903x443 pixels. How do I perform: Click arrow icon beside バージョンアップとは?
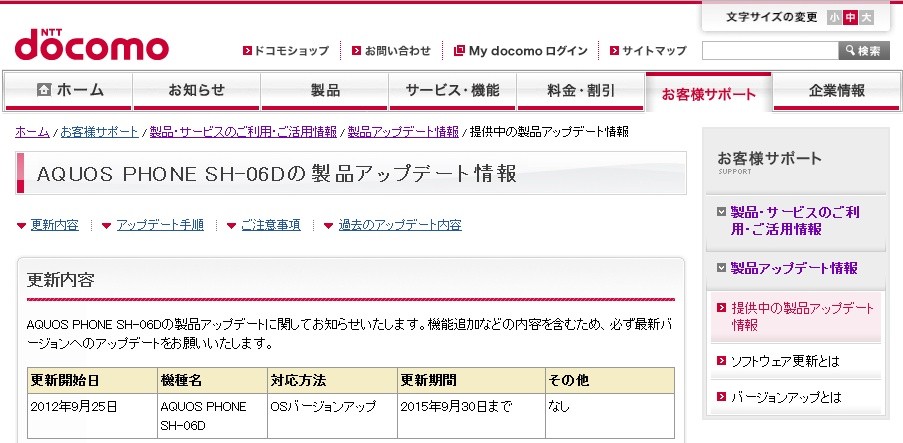coord(721,397)
